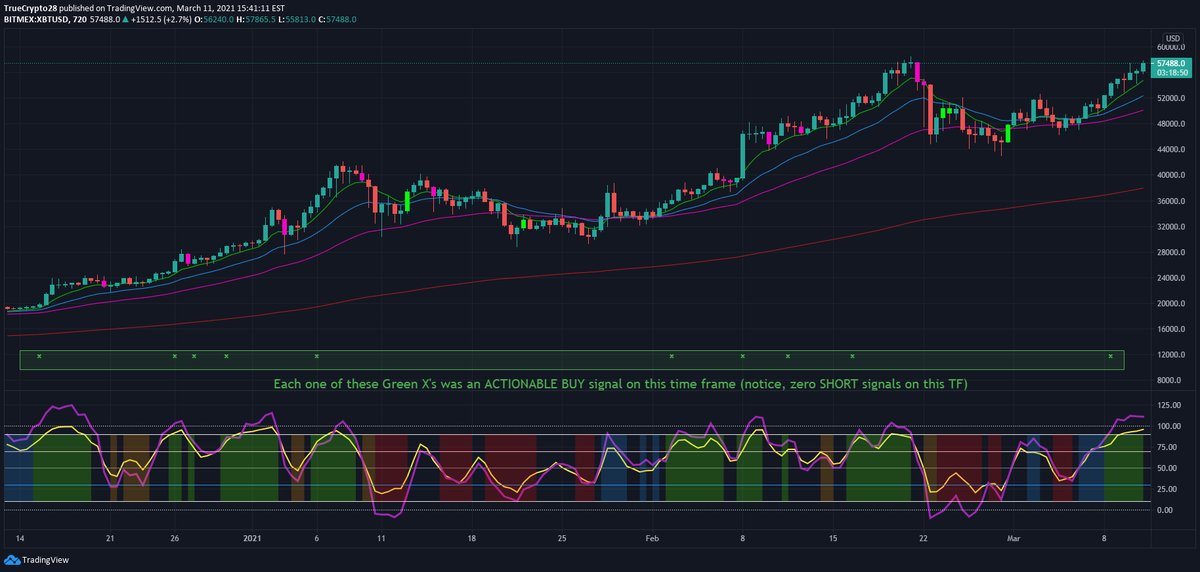Click the 24000.0 price axis label

(1171, 278)
